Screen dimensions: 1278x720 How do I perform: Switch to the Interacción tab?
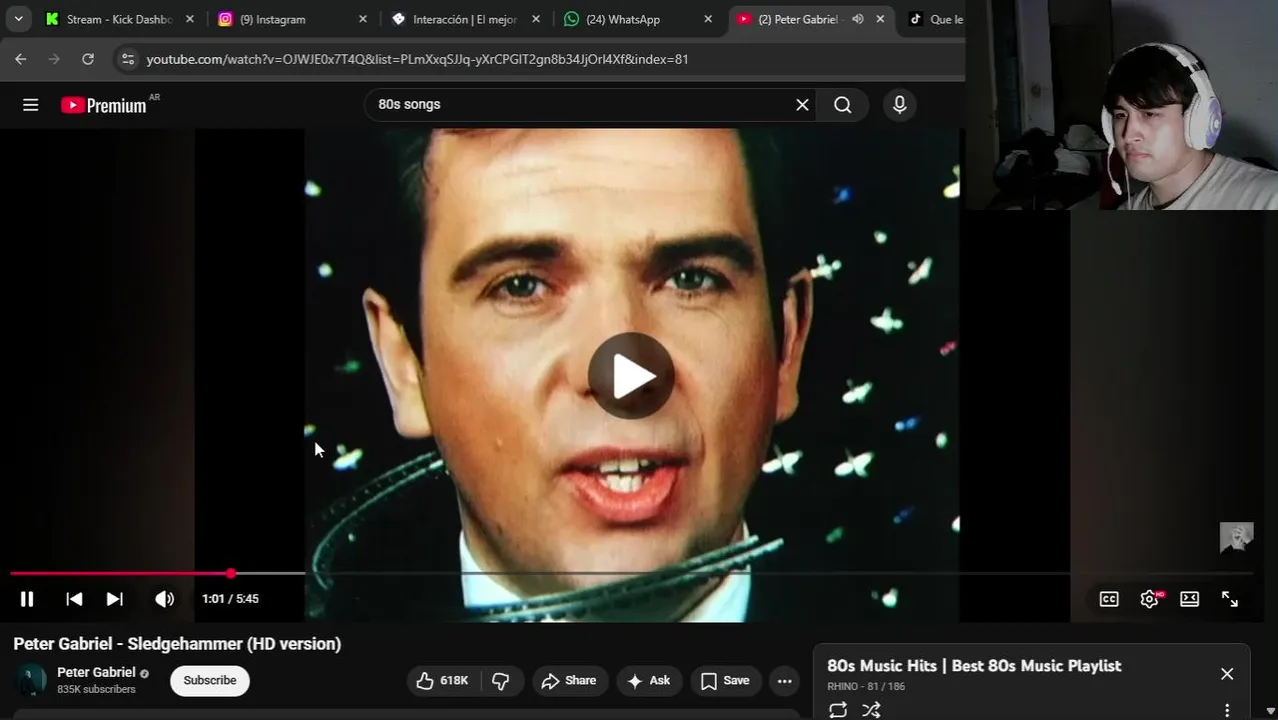455,19
